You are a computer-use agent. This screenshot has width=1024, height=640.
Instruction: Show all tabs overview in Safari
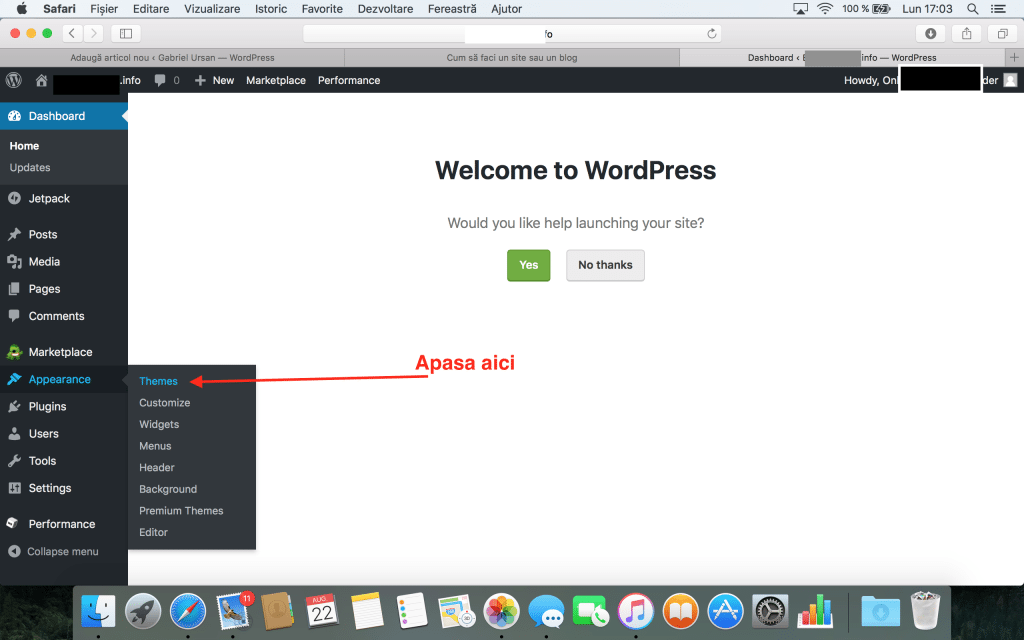point(1002,33)
